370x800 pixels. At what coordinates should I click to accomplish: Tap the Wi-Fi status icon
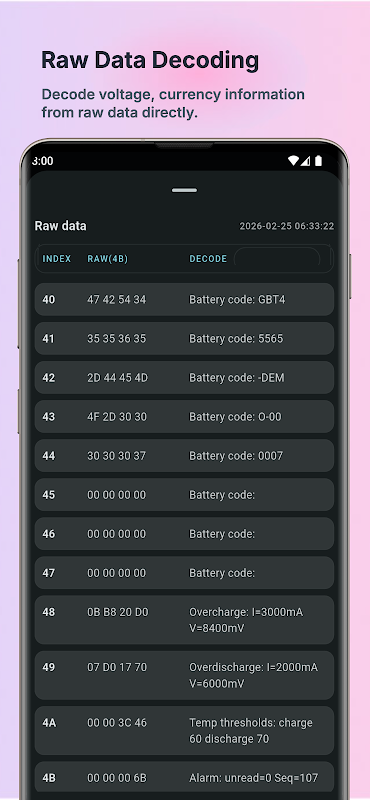pyautogui.click(x=293, y=161)
